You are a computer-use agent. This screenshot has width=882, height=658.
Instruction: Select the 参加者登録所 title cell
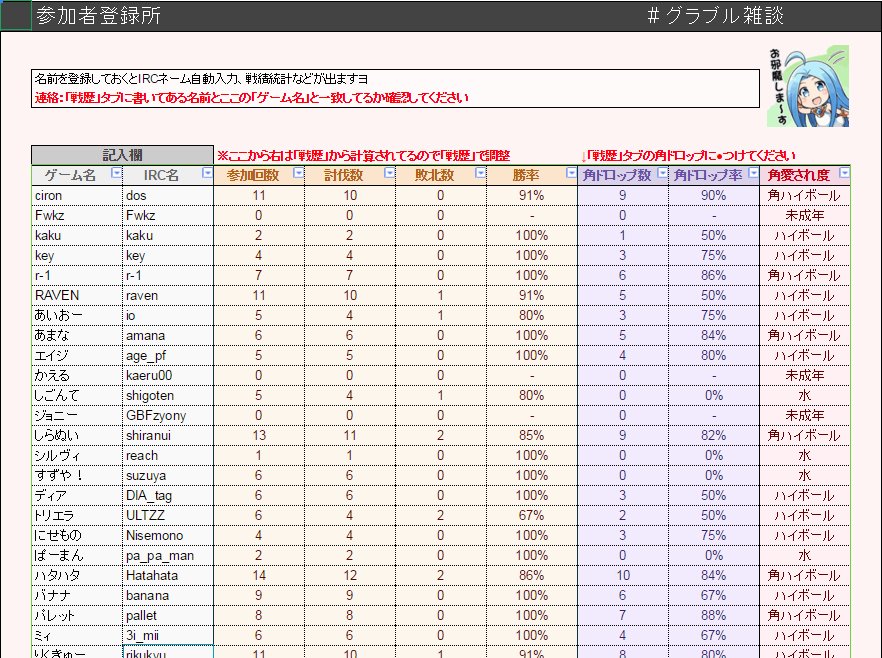coord(98,16)
